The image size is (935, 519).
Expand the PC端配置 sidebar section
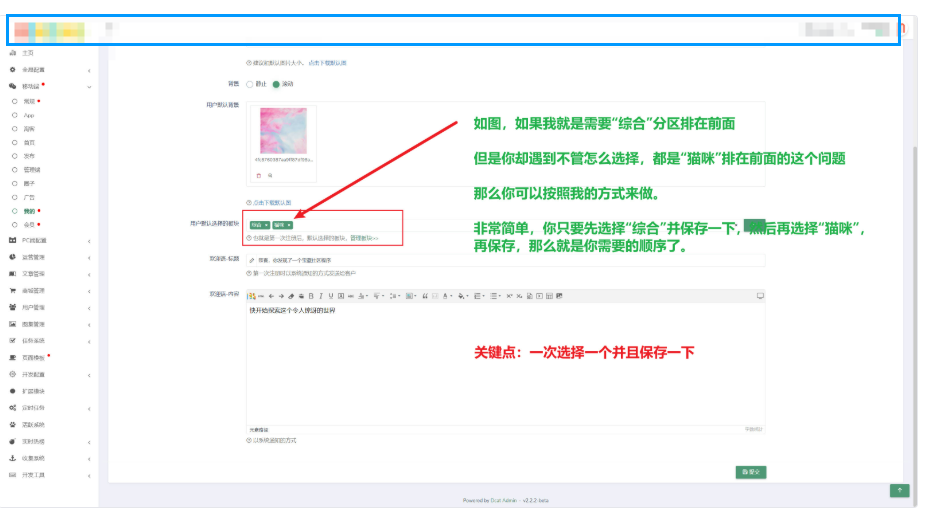[x=49, y=240]
